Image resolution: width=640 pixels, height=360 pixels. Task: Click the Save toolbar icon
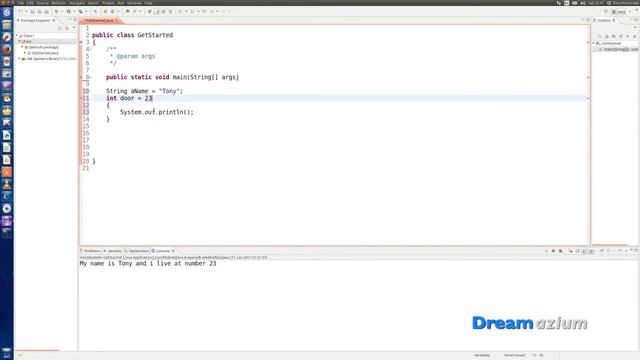point(33,11)
